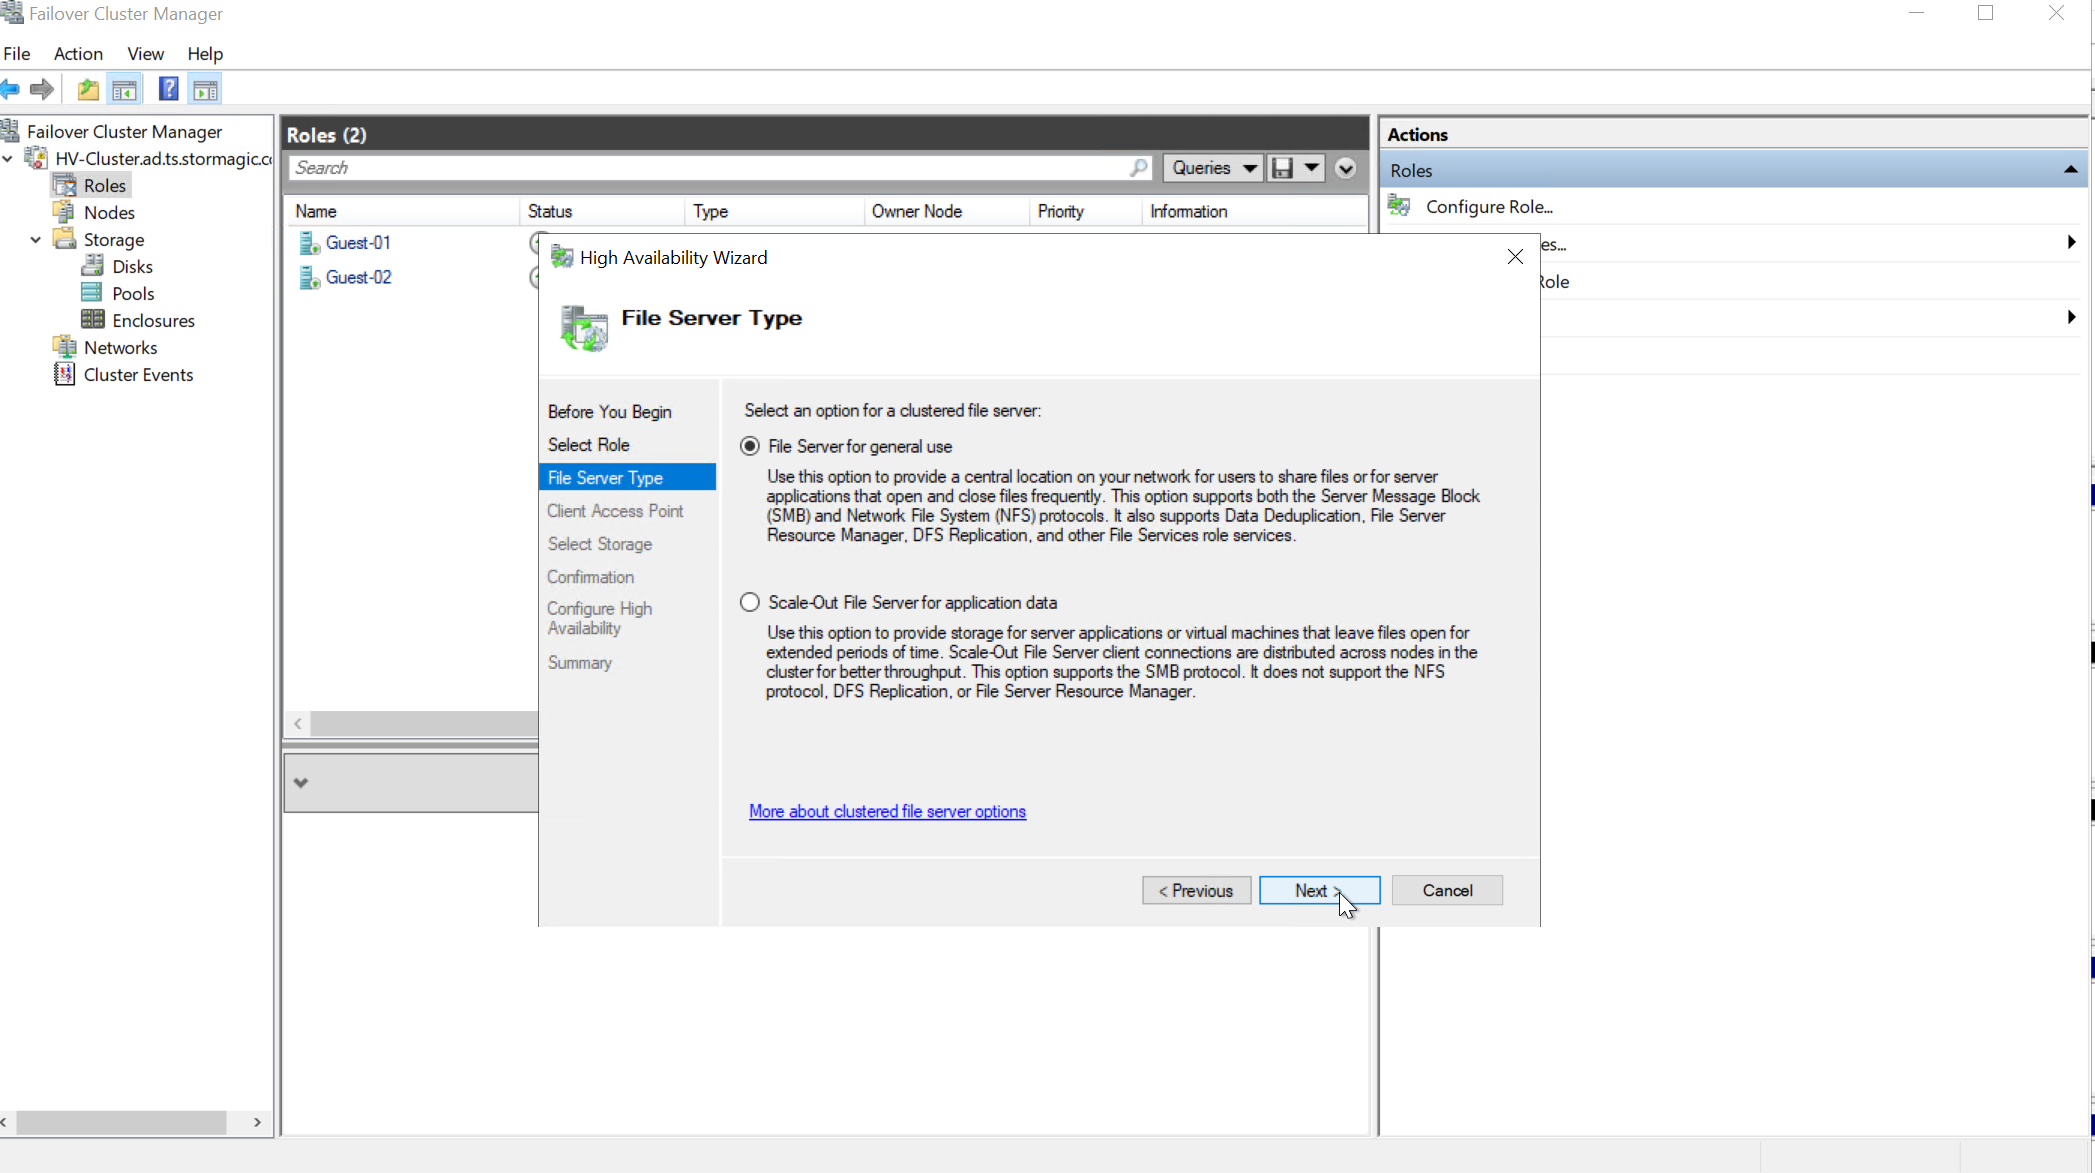The height and width of the screenshot is (1173, 2095).
Task: Click Configure Role in Actions pane
Action: coord(1489,206)
